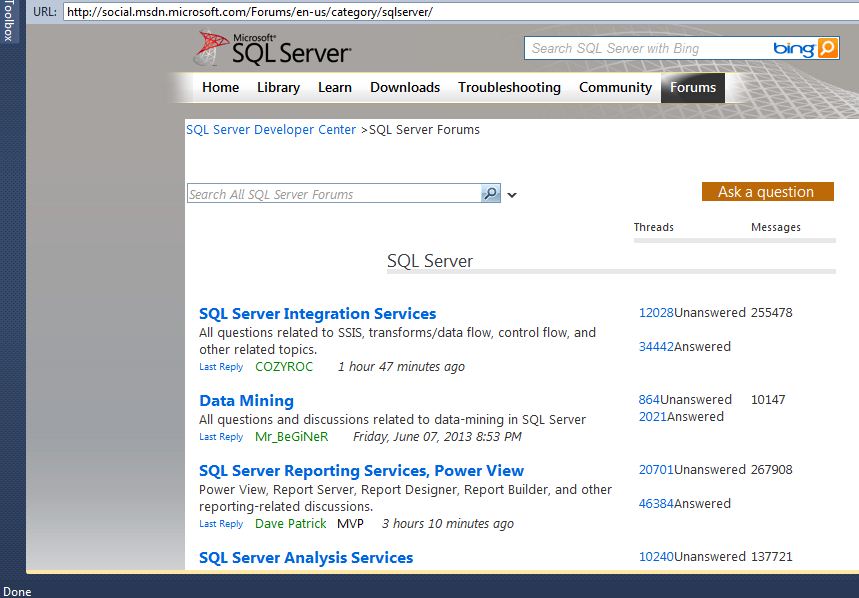
Task: Click the URL address field
Action: (x=460, y=12)
